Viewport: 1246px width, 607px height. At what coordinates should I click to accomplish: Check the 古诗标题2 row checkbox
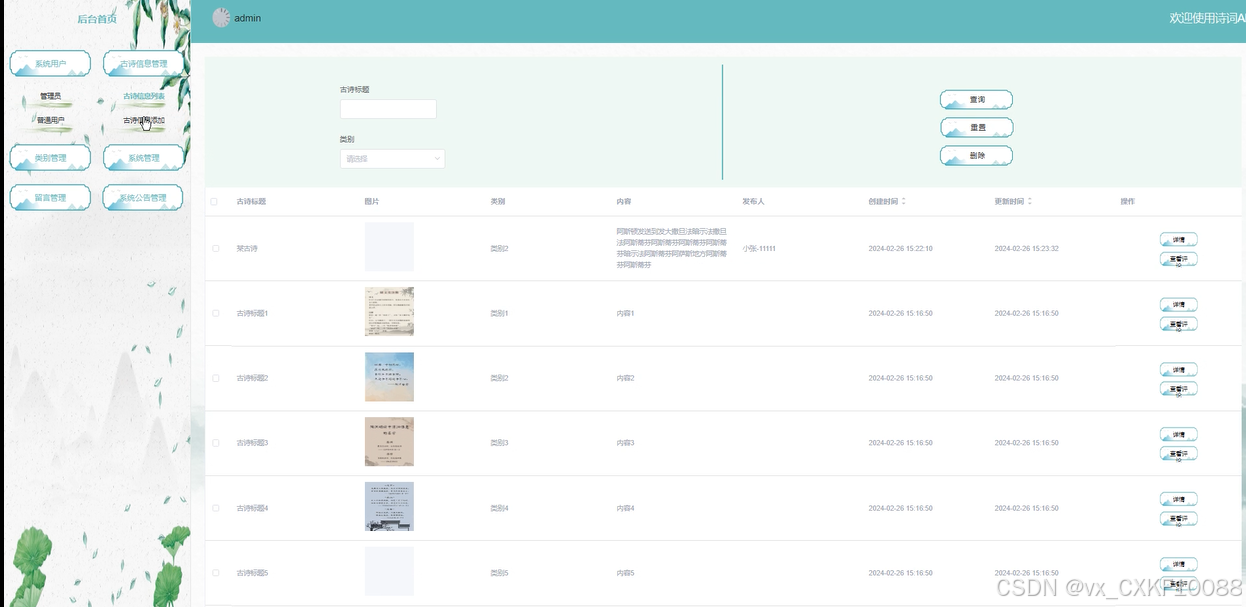(215, 378)
